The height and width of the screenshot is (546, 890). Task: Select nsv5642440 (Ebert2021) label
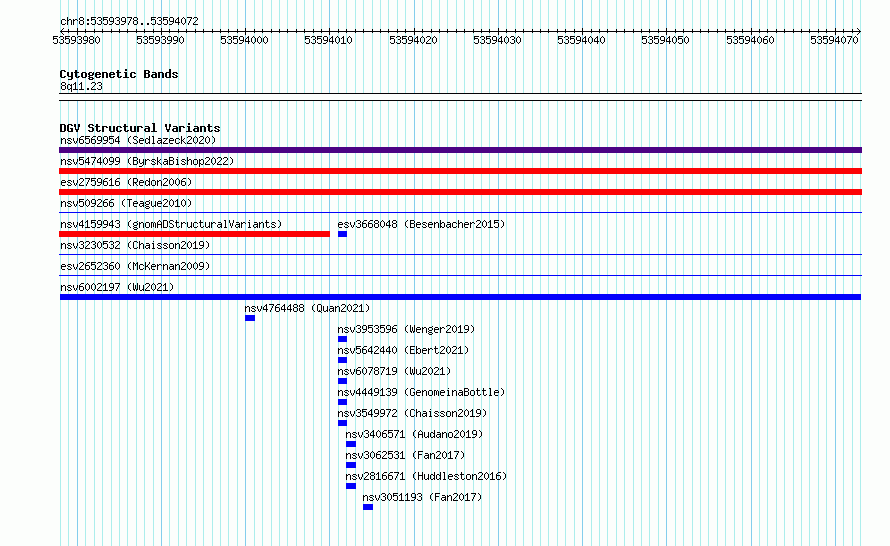coord(403,350)
